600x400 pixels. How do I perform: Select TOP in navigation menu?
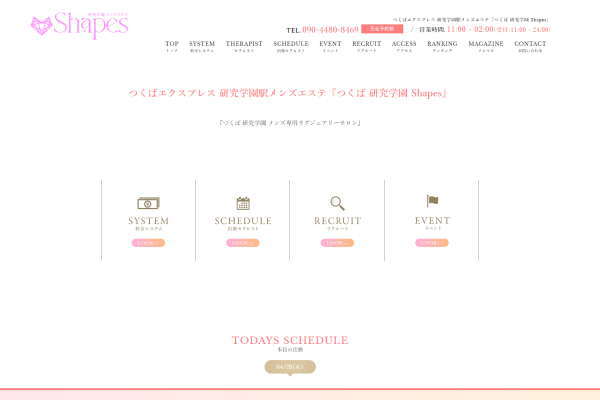tap(172, 46)
